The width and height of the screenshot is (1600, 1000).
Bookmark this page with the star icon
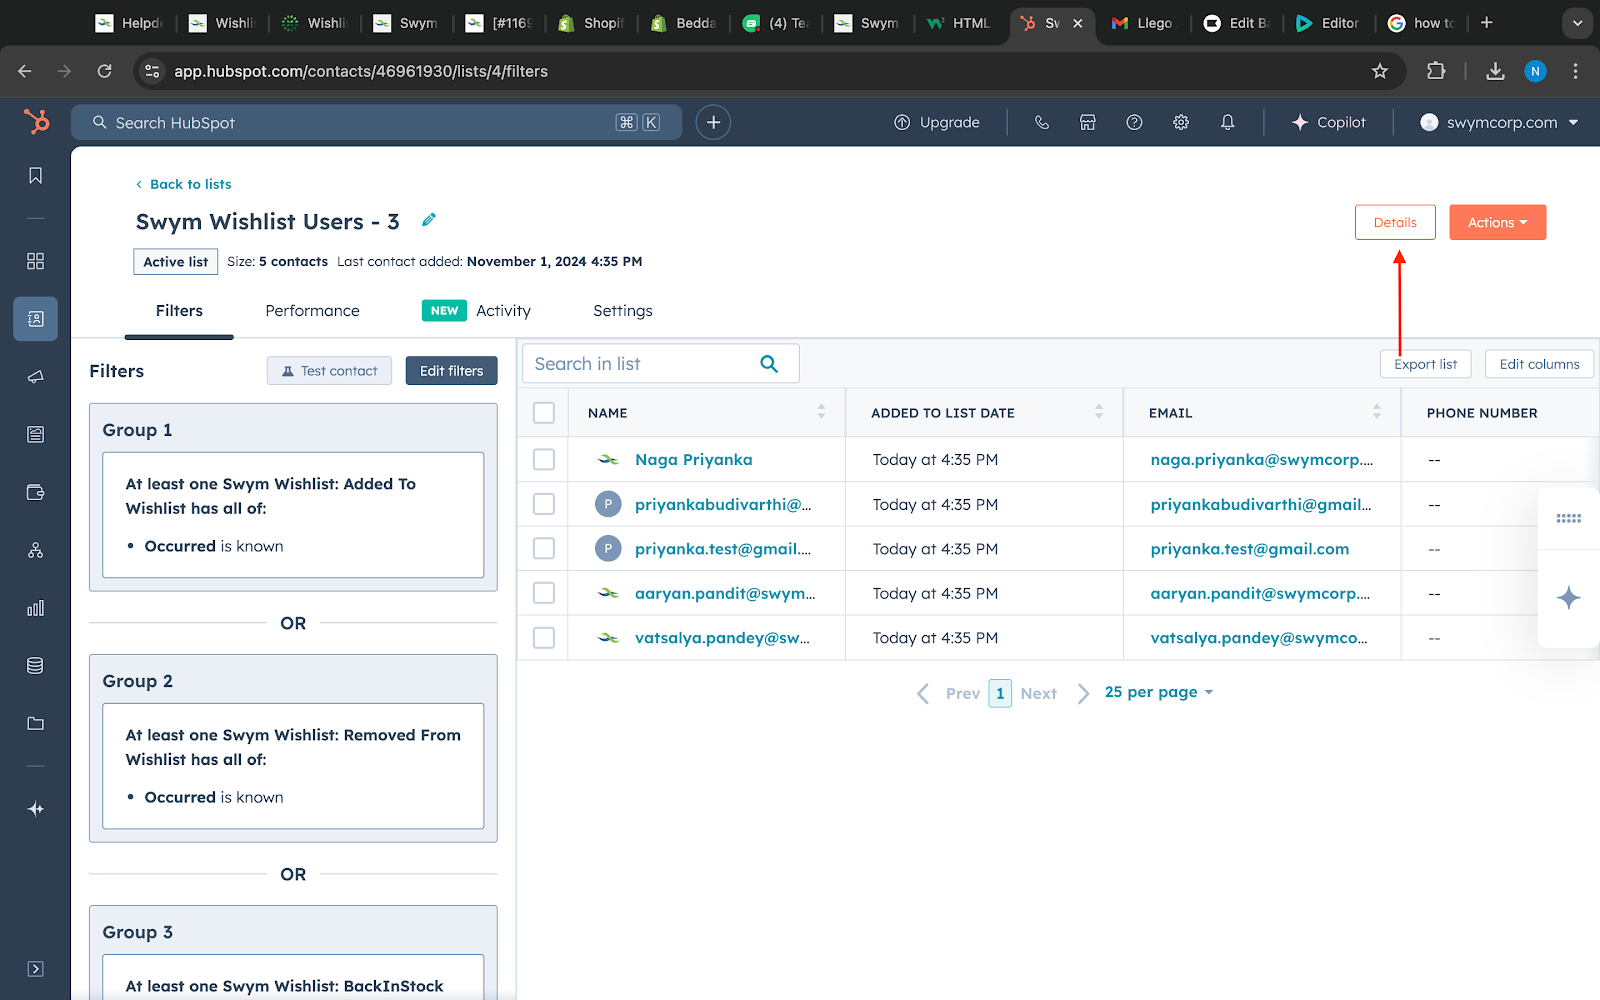tap(1380, 71)
